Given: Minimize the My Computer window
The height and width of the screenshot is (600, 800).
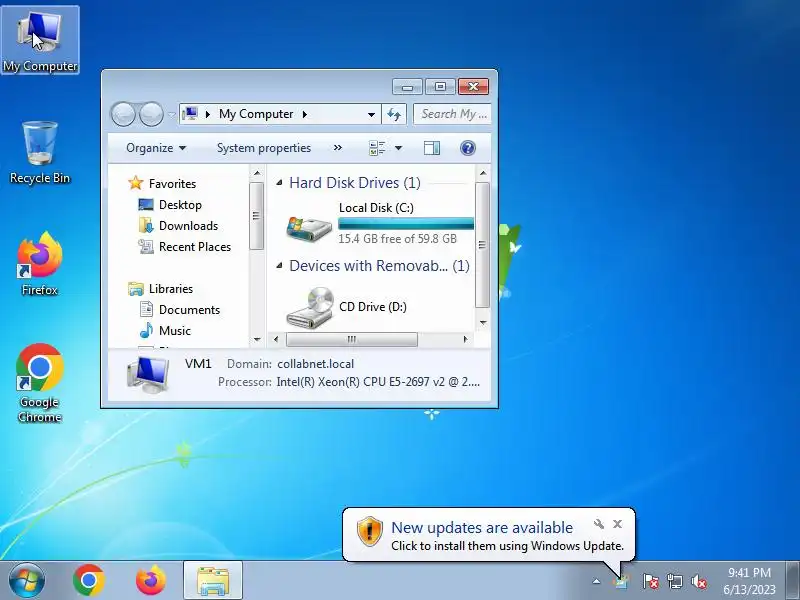Looking at the screenshot, I should [407, 87].
